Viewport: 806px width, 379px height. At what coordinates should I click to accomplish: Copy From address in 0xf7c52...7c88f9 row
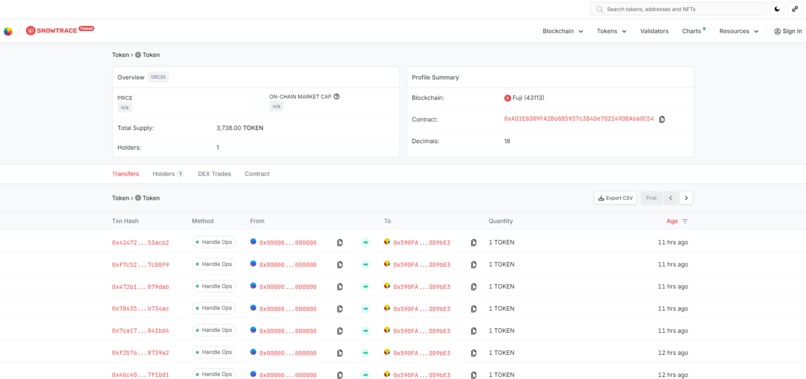coord(340,265)
